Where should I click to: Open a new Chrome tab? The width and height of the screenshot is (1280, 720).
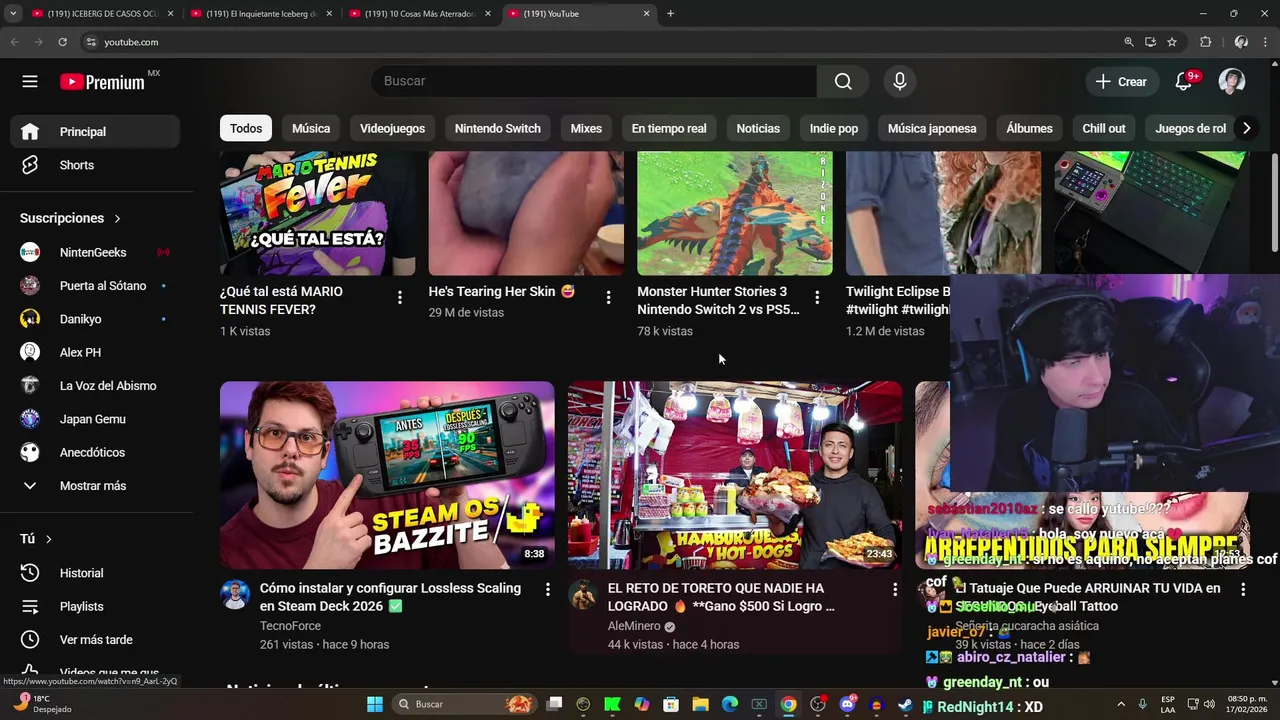(670, 14)
